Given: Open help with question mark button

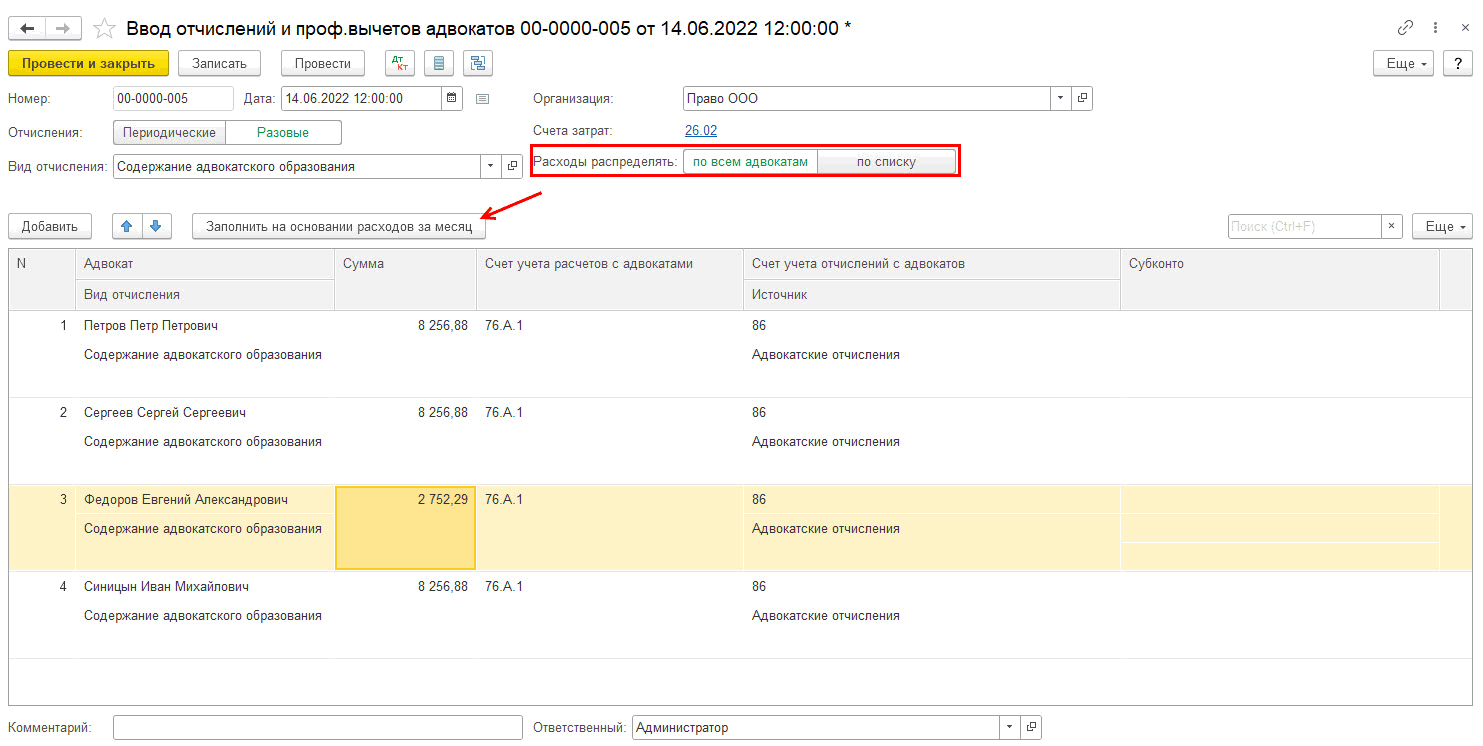Looking at the screenshot, I should tap(1457, 63).
